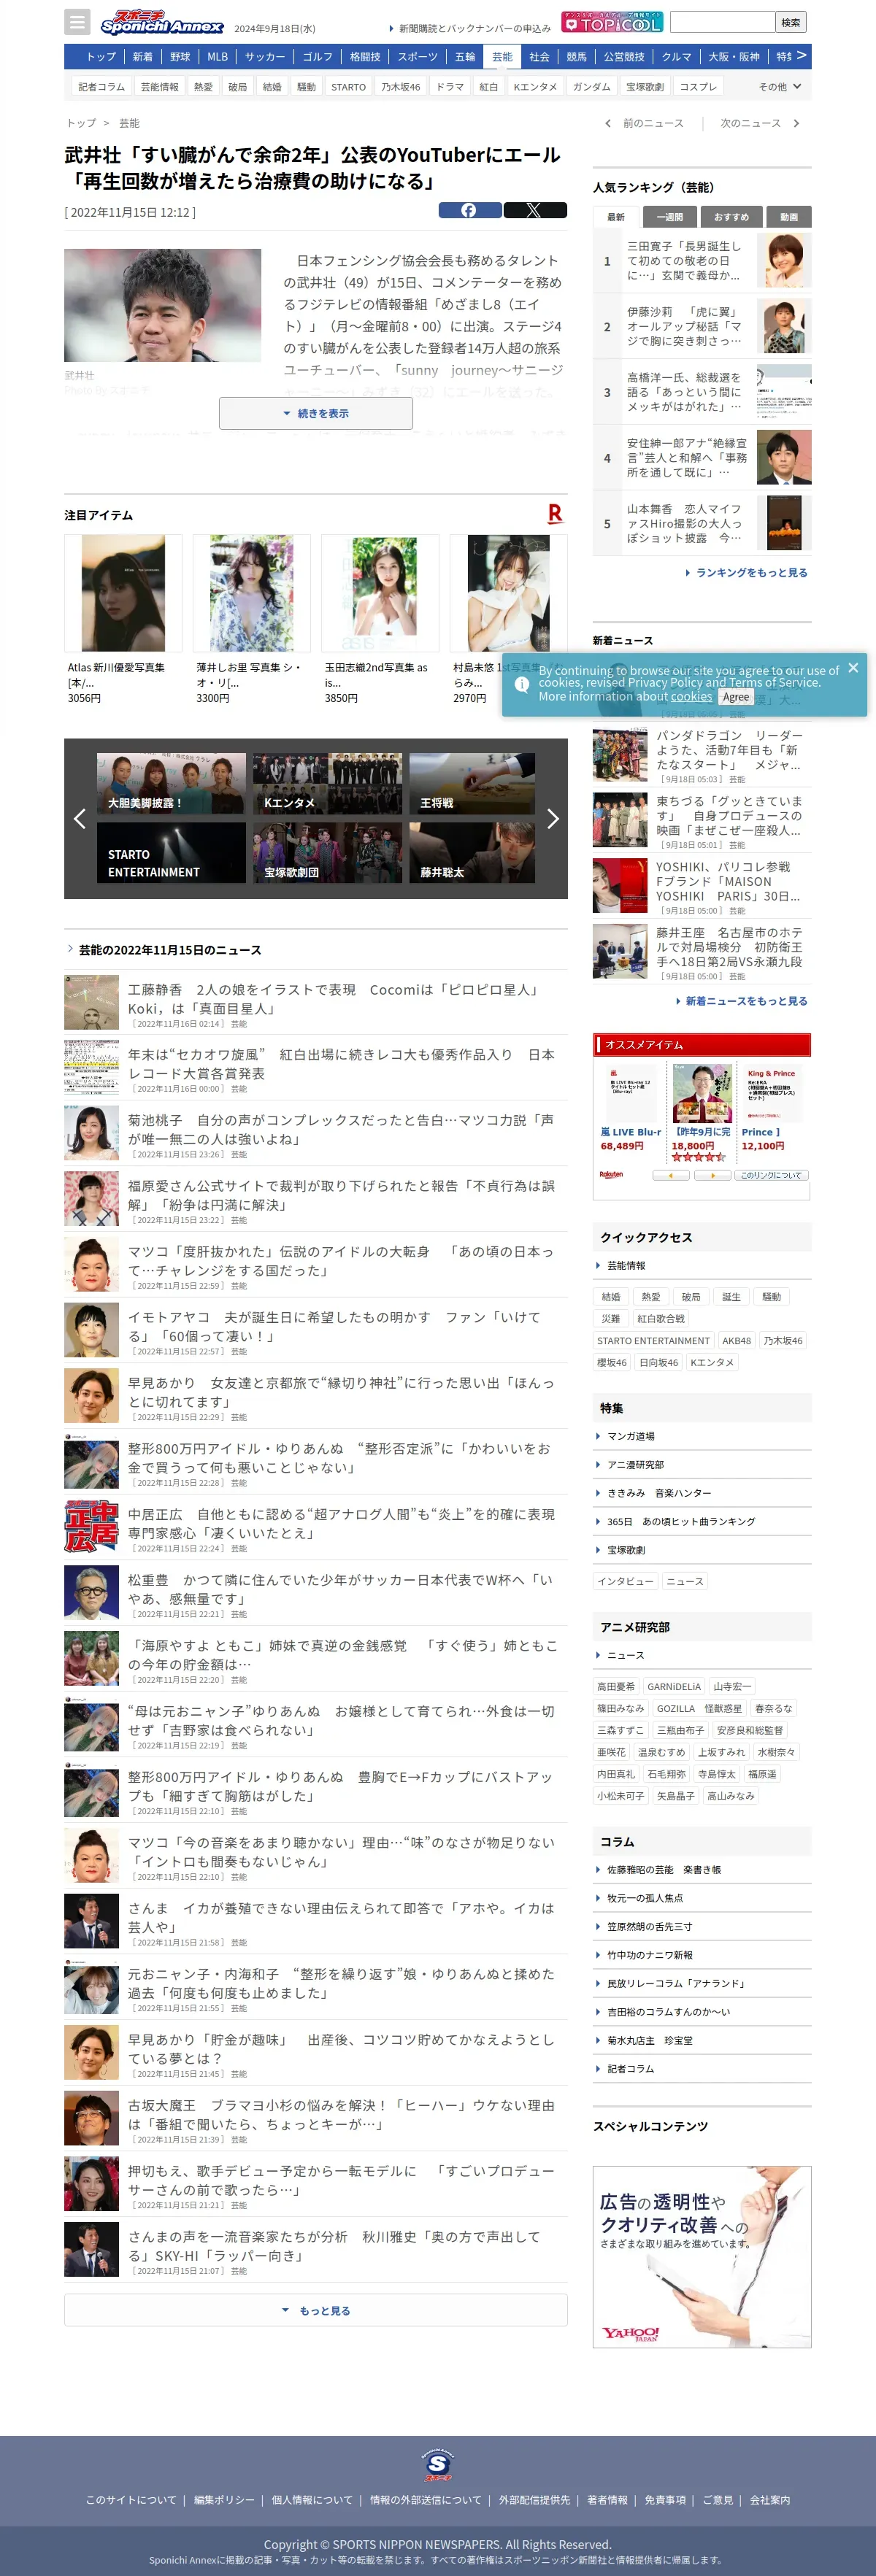Load more news with もっと見る
The height and width of the screenshot is (2576, 876).
316,2310
